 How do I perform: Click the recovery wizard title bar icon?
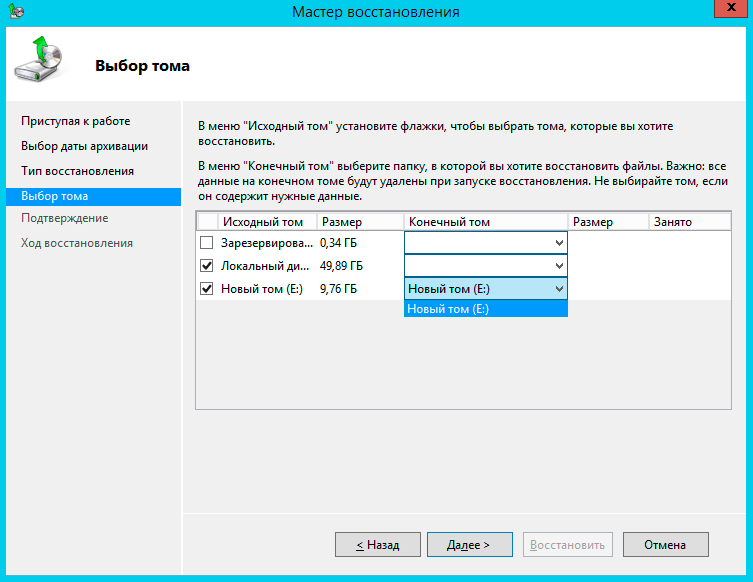(16, 11)
